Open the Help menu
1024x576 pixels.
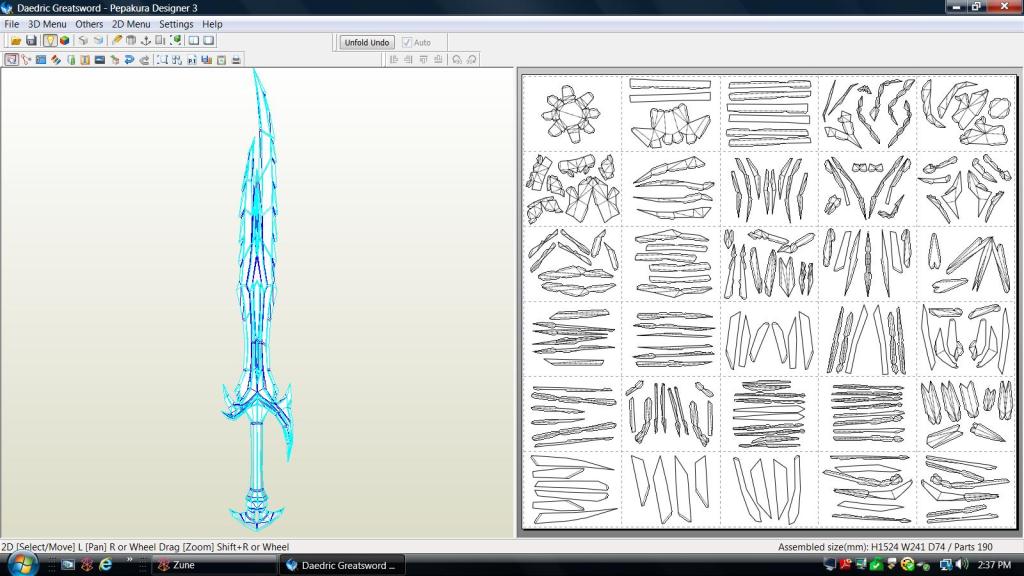(212, 24)
